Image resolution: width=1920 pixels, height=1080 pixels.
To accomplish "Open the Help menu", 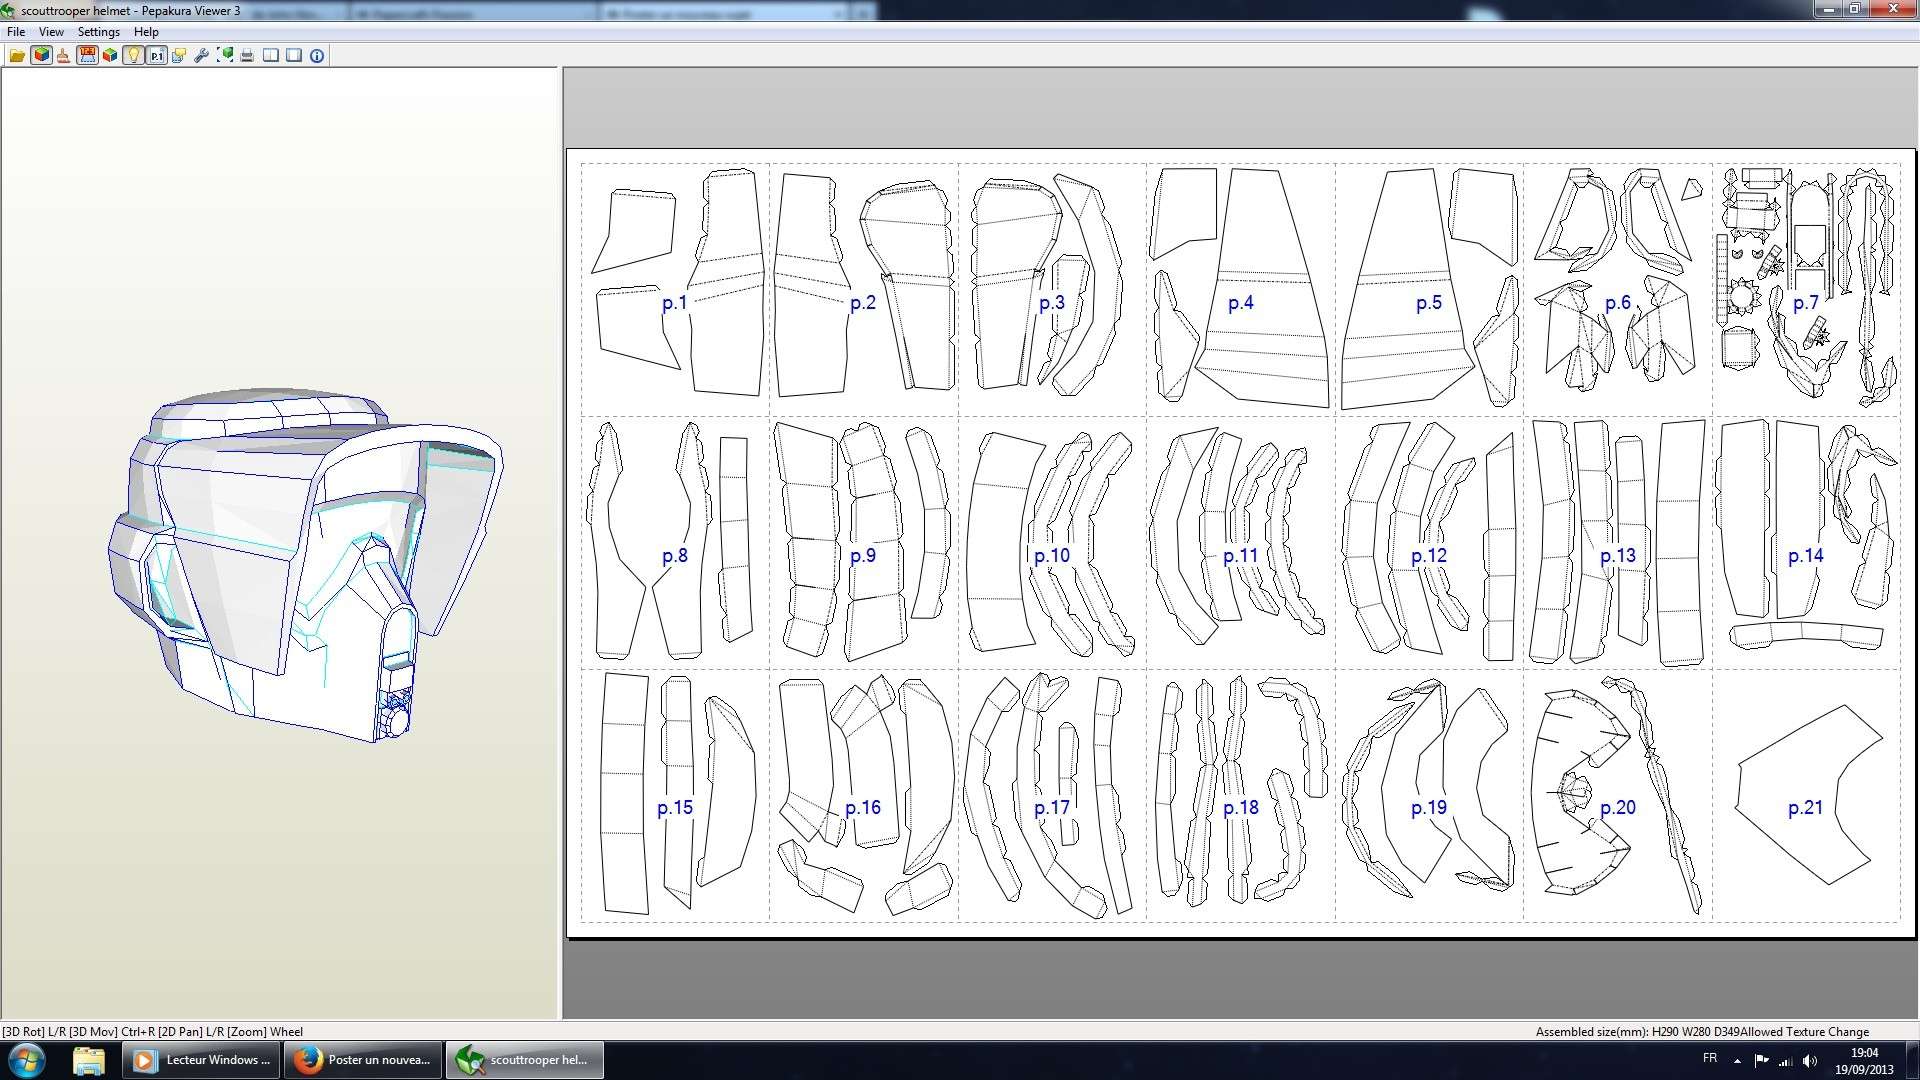I will coord(146,32).
